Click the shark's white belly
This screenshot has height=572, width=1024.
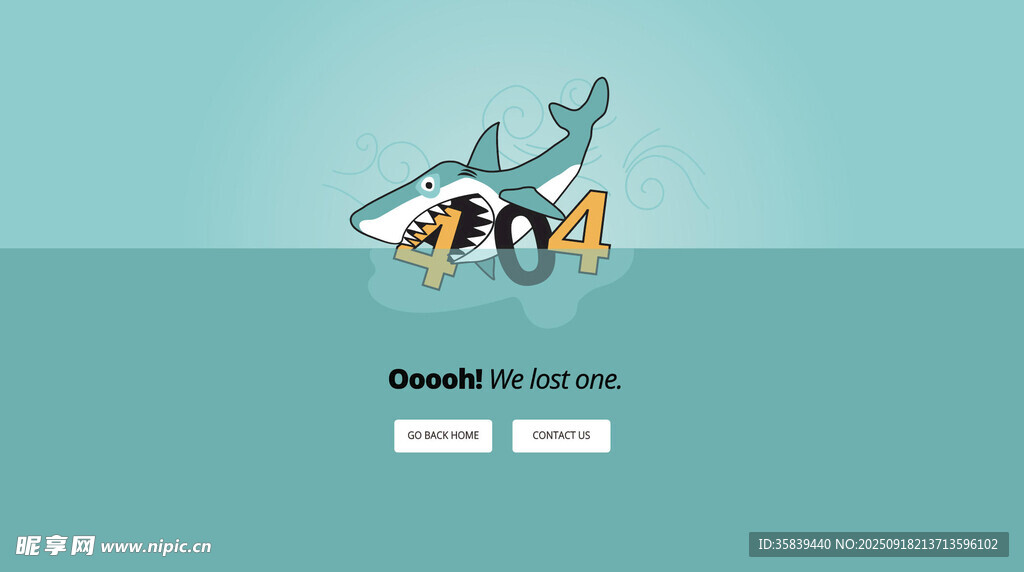(555, 185)
